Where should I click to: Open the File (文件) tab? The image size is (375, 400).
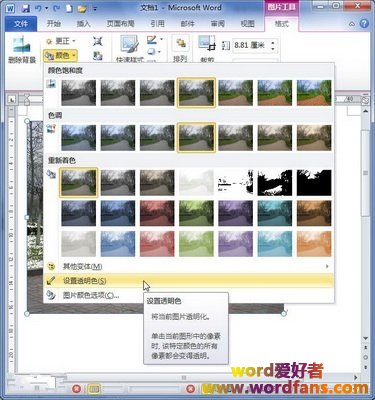[x=21, y=23]
